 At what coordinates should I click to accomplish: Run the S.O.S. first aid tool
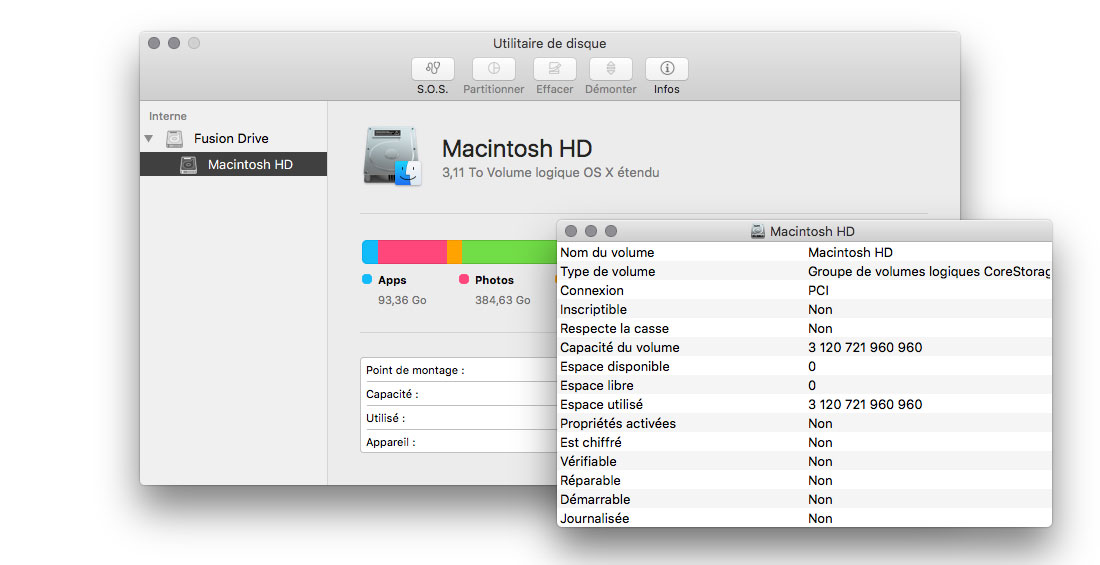pos(432,69)
